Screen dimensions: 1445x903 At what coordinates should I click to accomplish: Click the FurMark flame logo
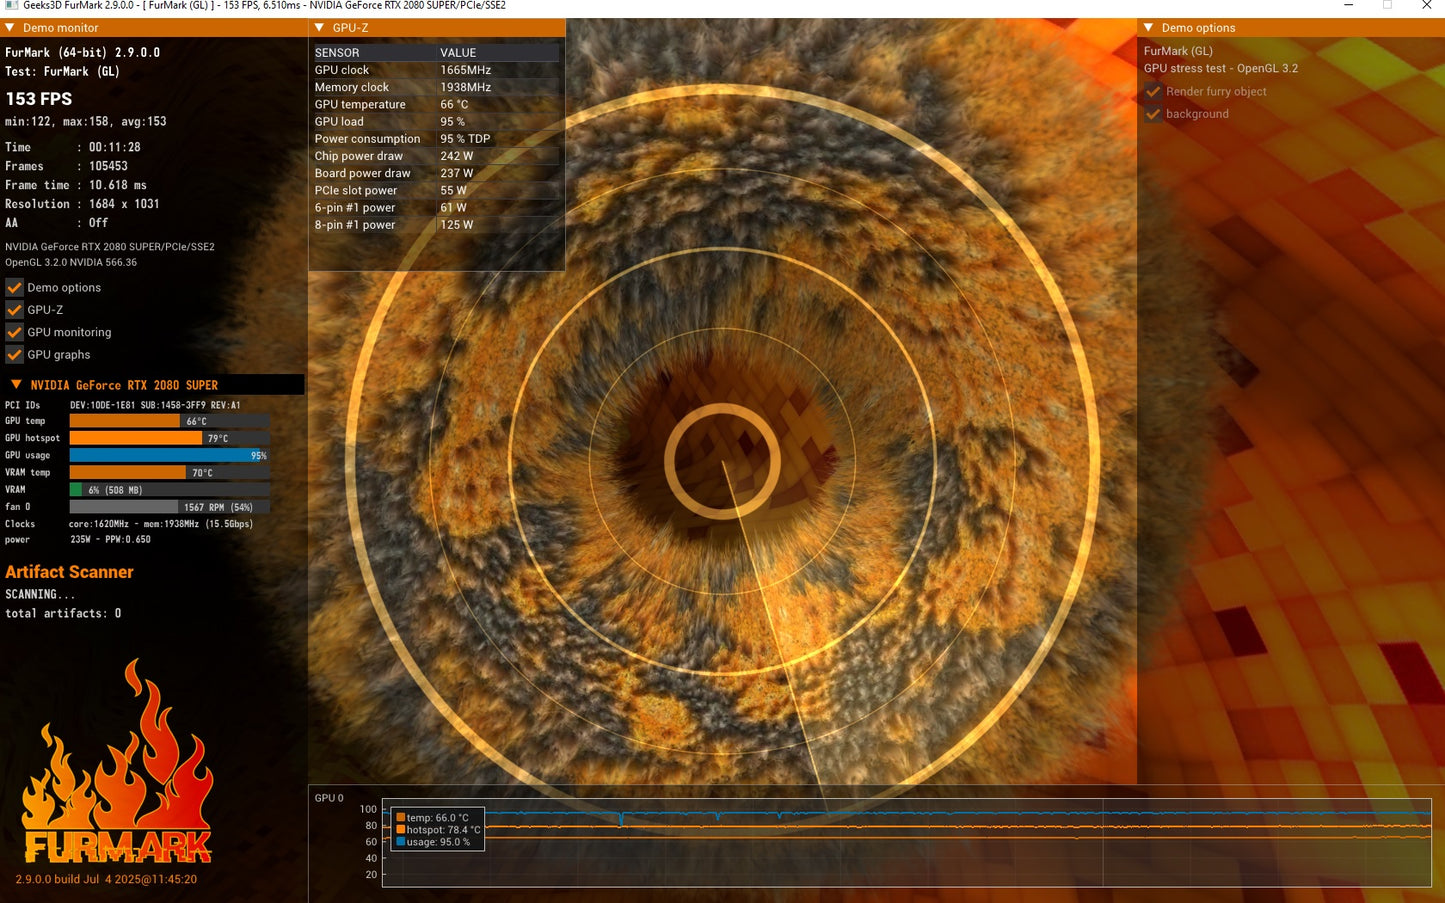[x=118, y=762]
